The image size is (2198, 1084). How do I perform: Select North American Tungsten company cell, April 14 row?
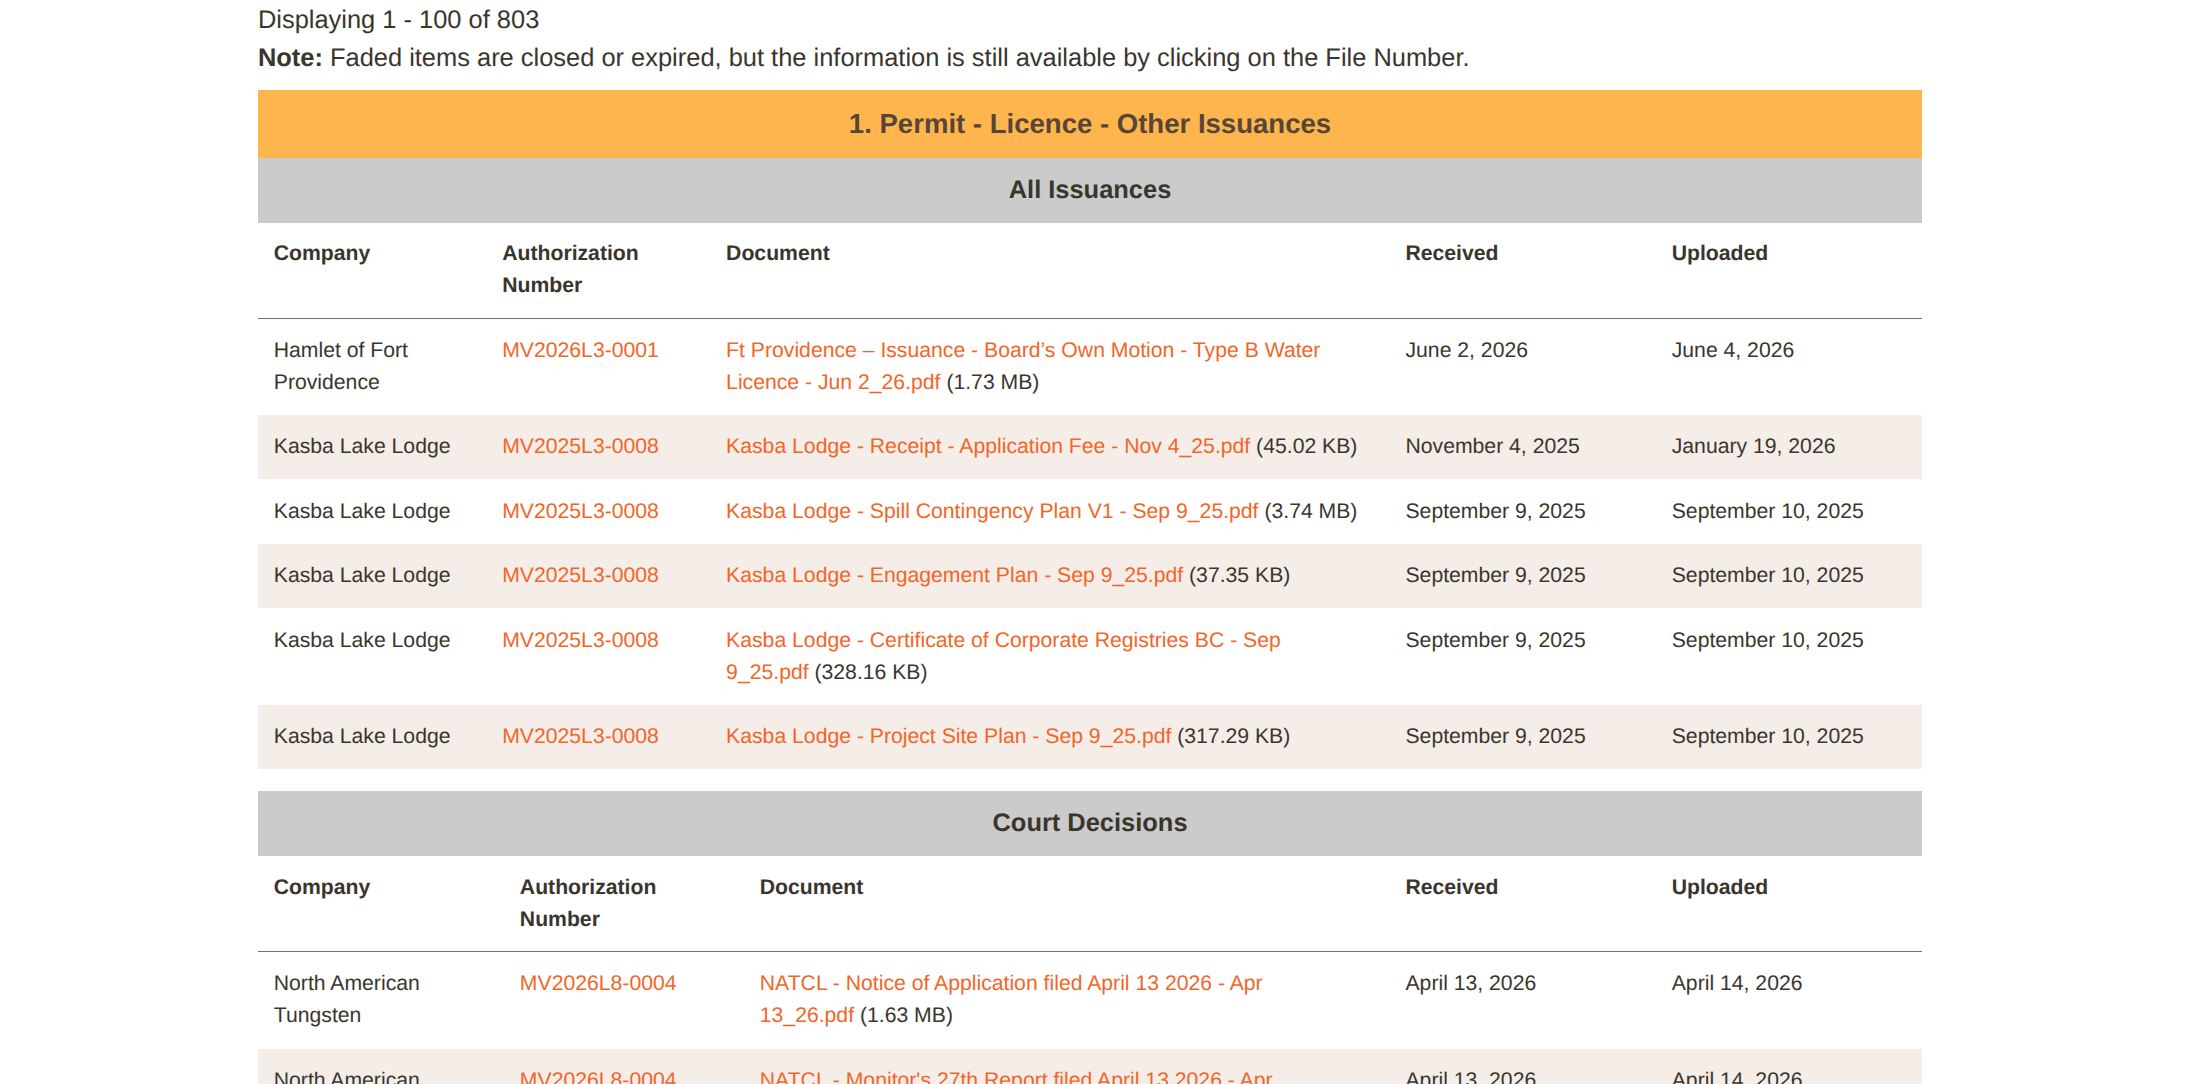[347, 999]
